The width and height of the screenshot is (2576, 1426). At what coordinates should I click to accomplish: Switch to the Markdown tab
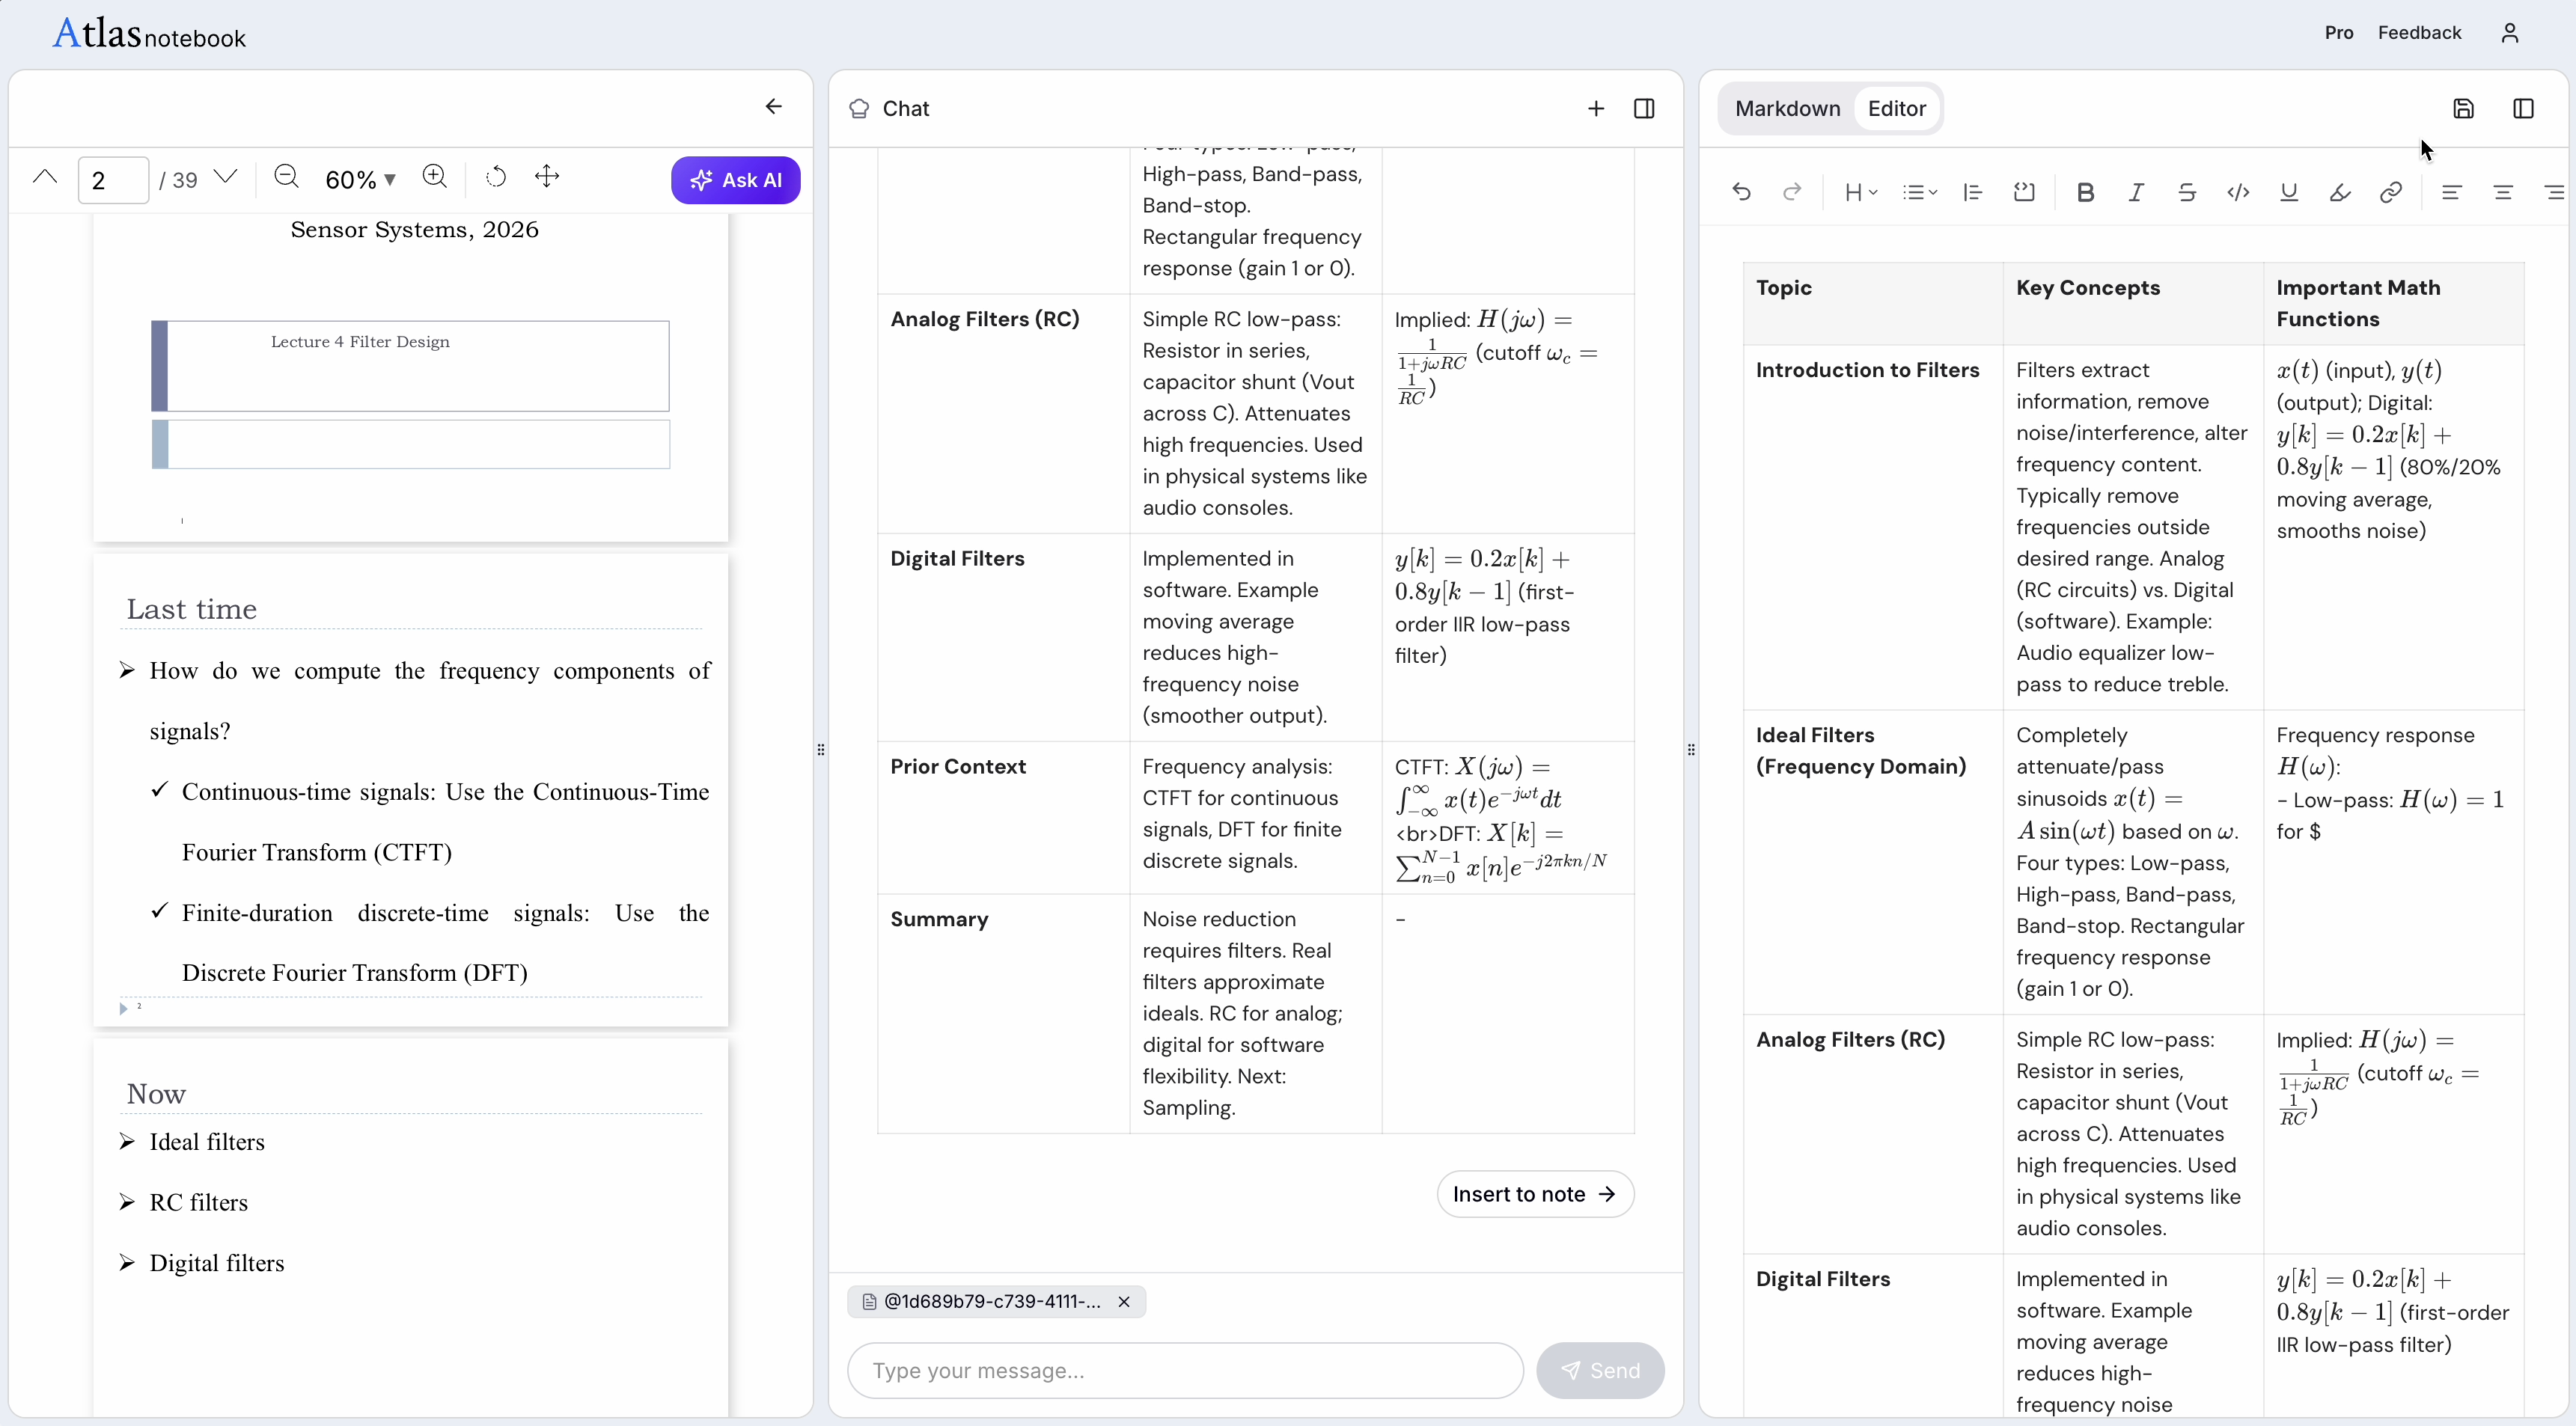pos(1787,109)
